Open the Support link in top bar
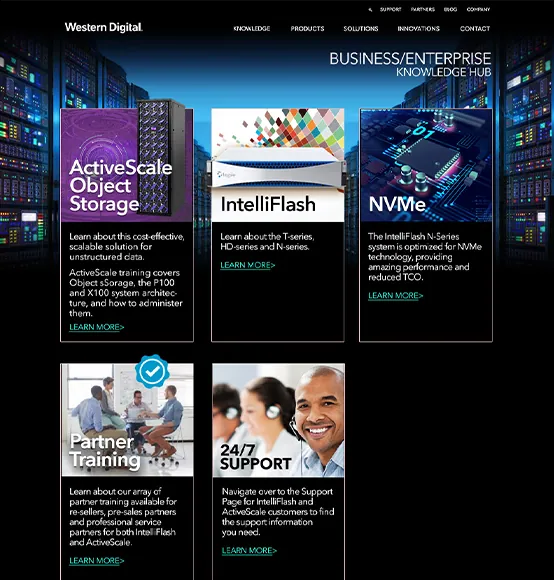 pyautogui.click(x=391, y=9)
